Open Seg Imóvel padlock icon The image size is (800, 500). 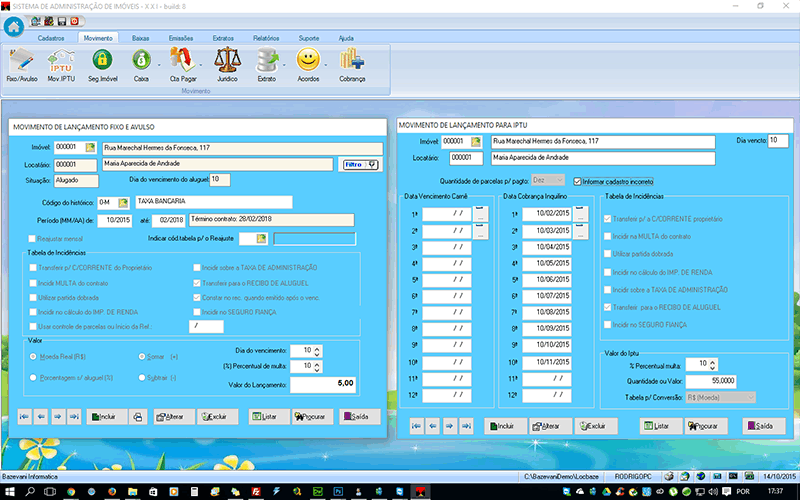[103, 65]
